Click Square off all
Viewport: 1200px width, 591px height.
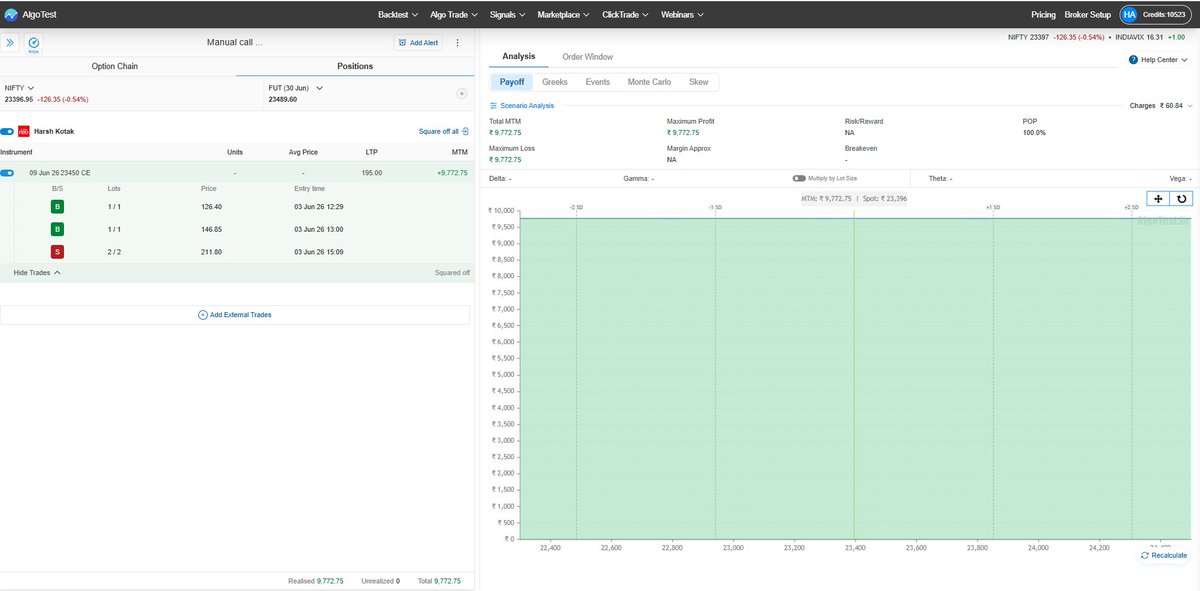pos(443,131)
